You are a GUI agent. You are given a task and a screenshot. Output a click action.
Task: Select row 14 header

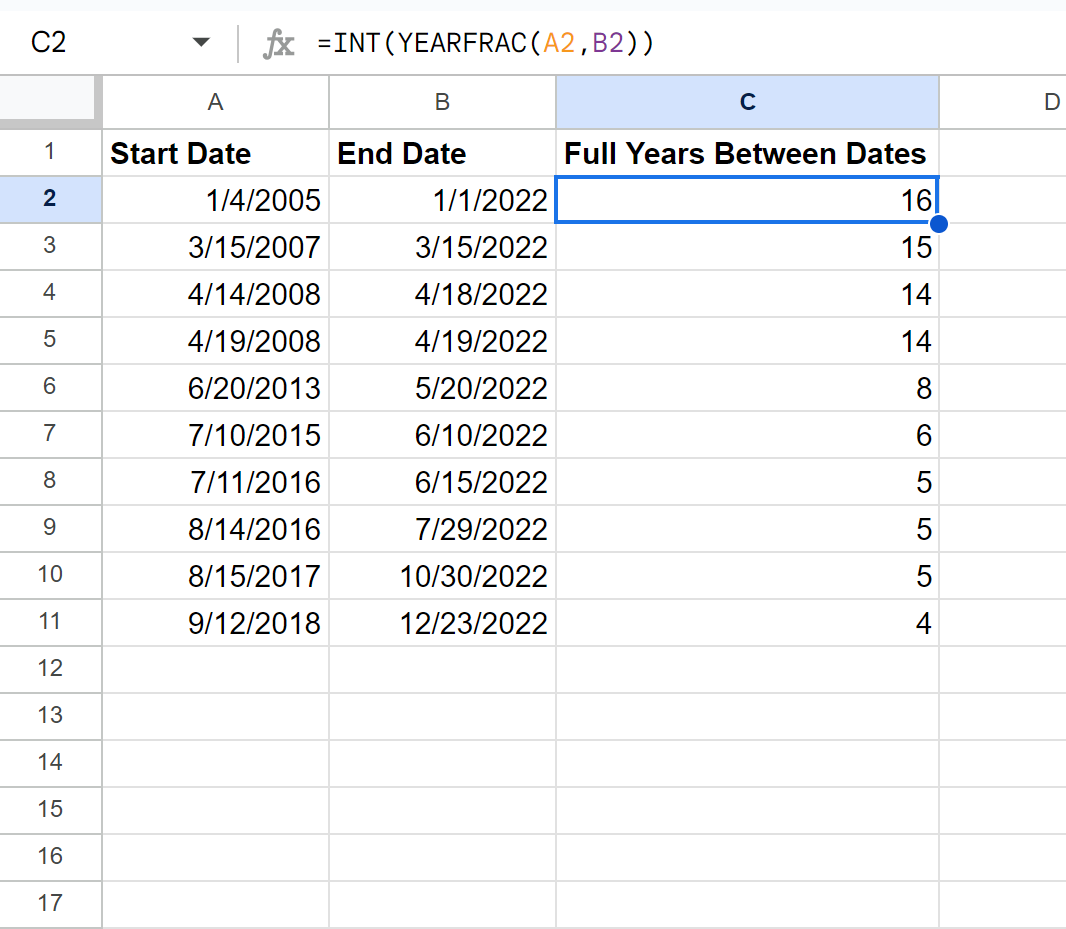point(50,763)
